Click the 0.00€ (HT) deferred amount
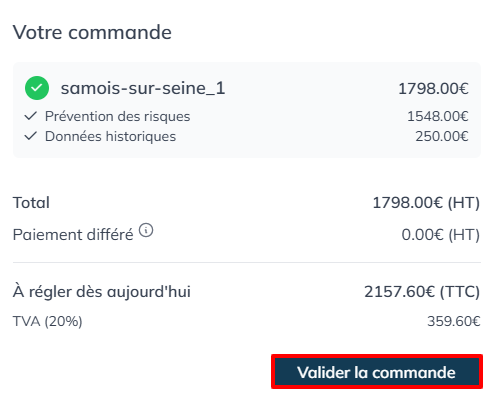The height and width of the screenshot is (409, 494). coord(441,235)
